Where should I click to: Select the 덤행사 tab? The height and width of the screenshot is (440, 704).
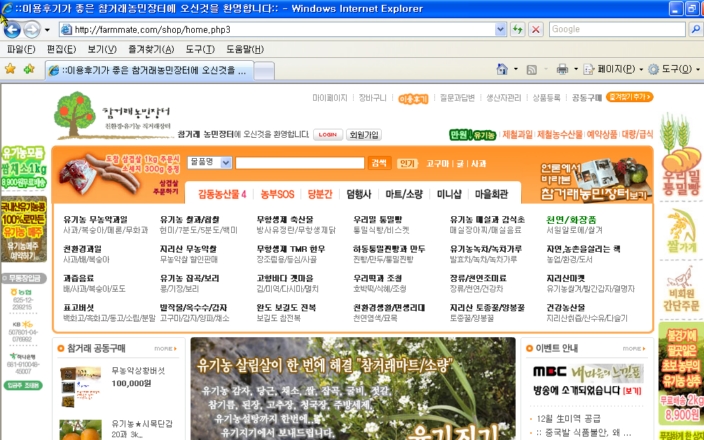point(359,194)
